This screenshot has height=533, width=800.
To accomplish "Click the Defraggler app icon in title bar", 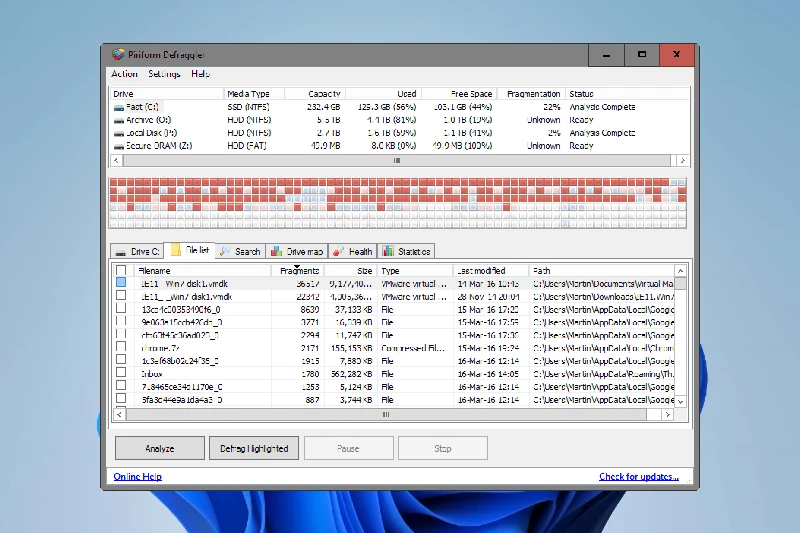I will [118, 55].
